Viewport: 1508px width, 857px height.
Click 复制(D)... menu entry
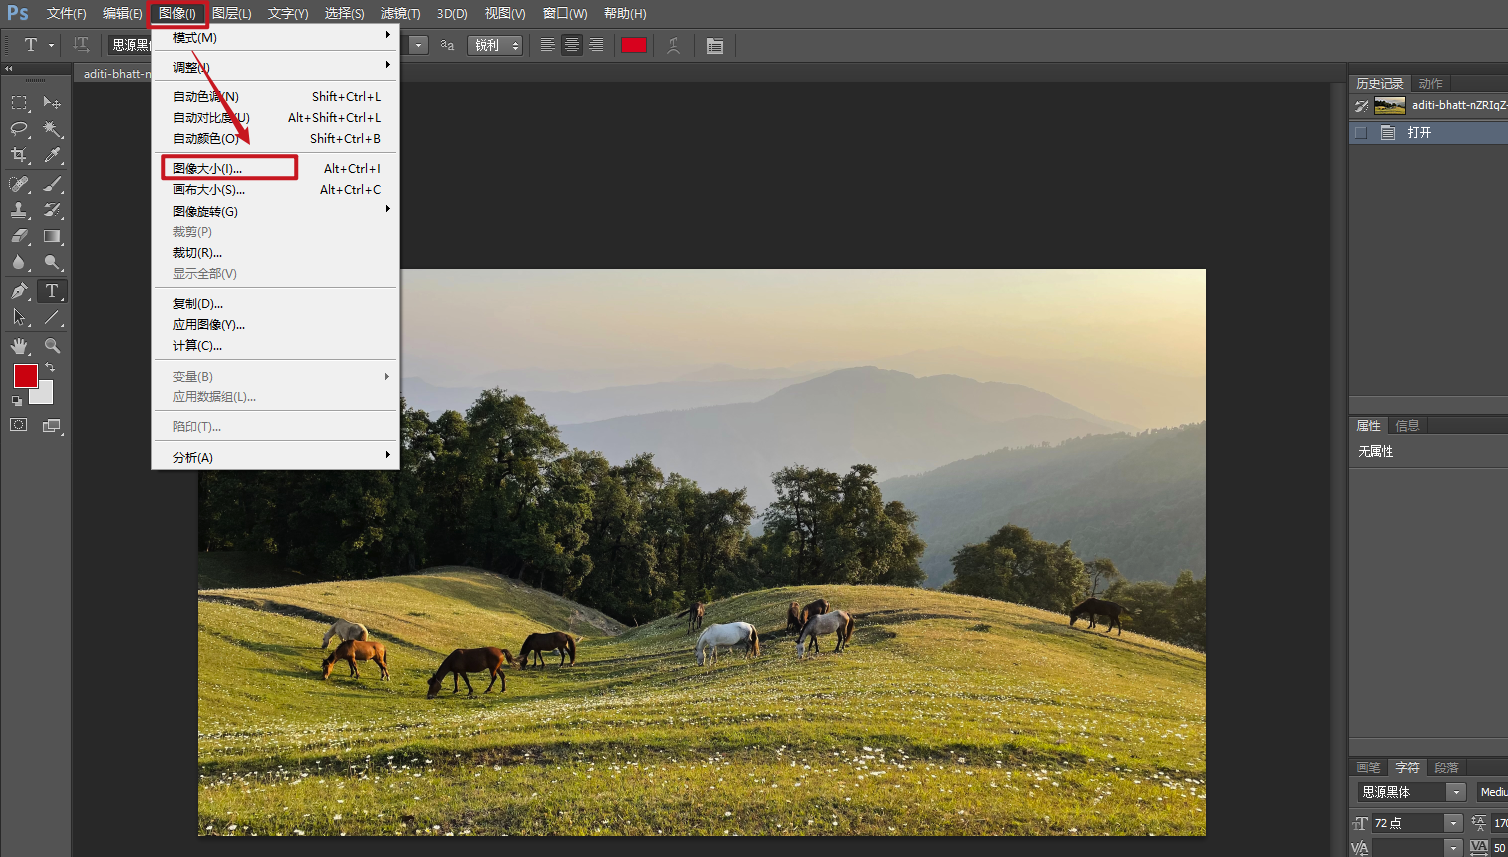tap(198, 304)
